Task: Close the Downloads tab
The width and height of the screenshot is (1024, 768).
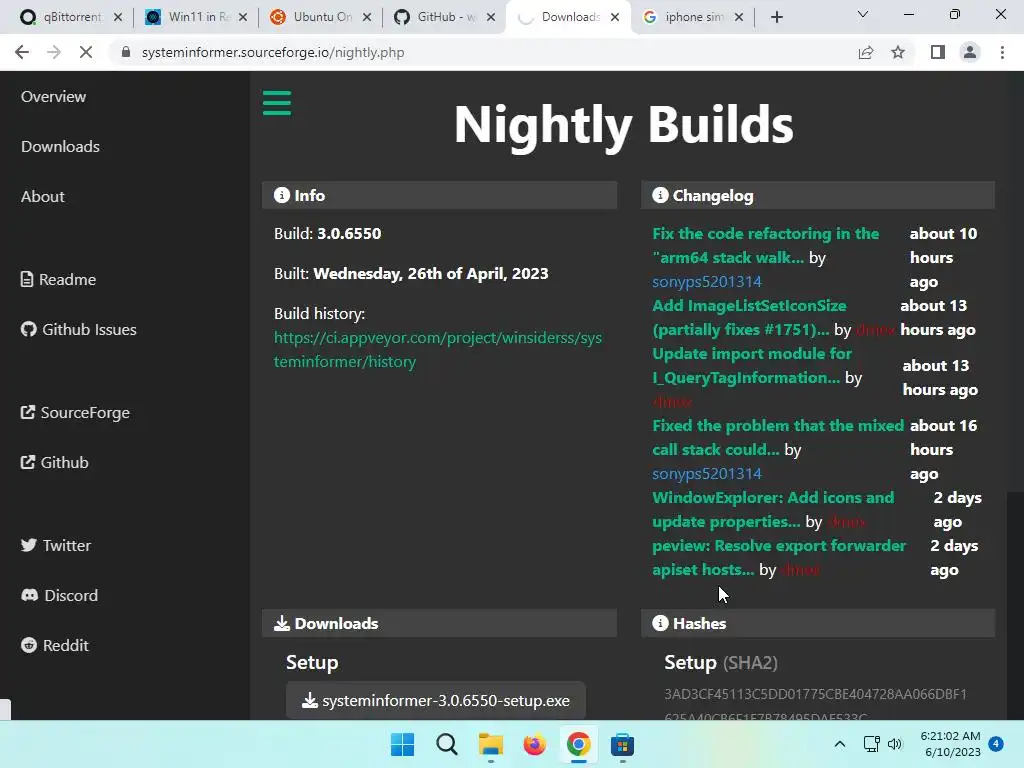Action: click(x=615, y=18)
